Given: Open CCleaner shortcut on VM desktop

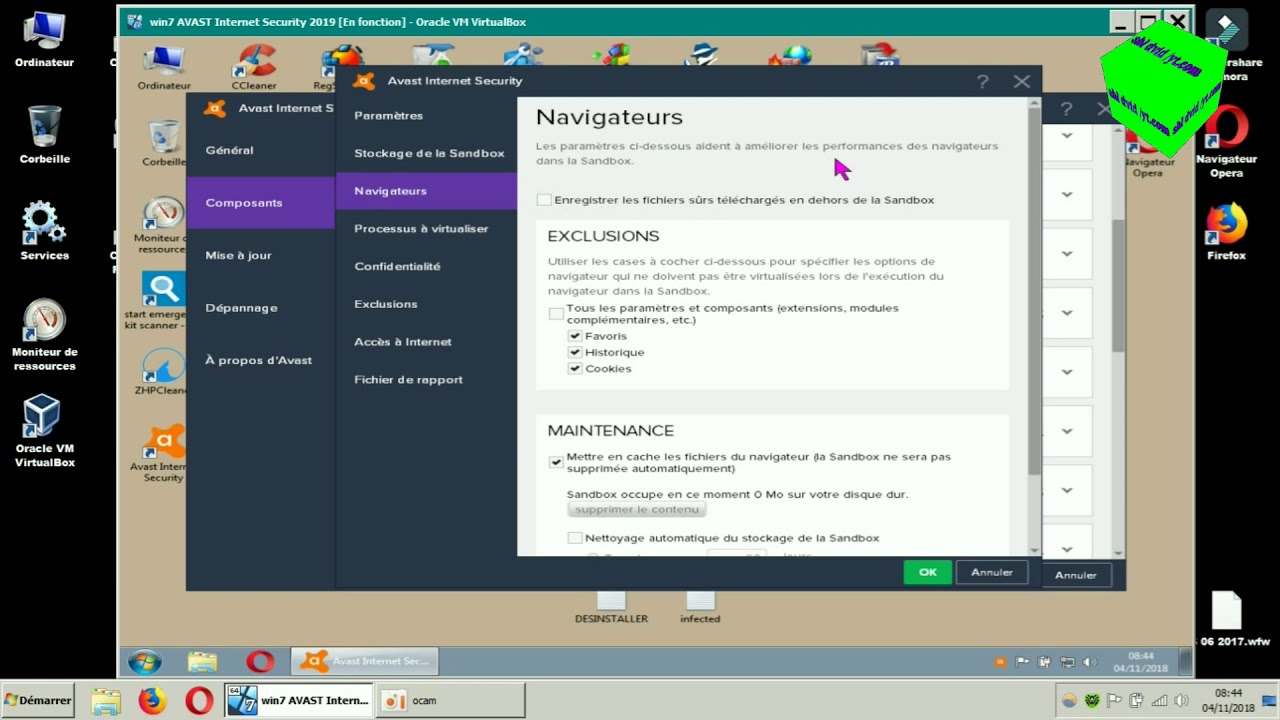Looking at the screenshot, I should [x=254, y=66].
